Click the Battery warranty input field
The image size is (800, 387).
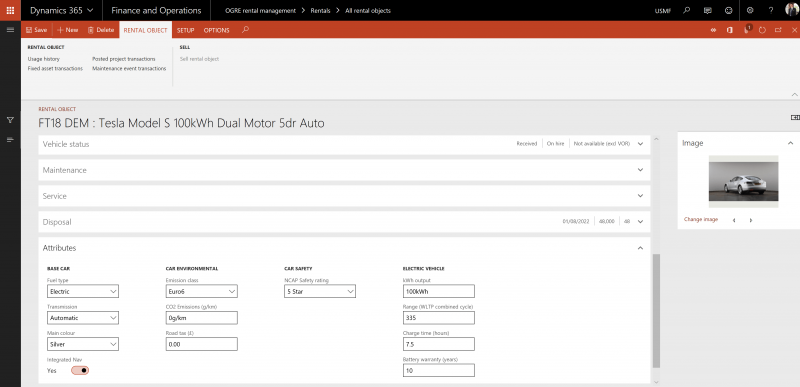click(x=439, y=370)
